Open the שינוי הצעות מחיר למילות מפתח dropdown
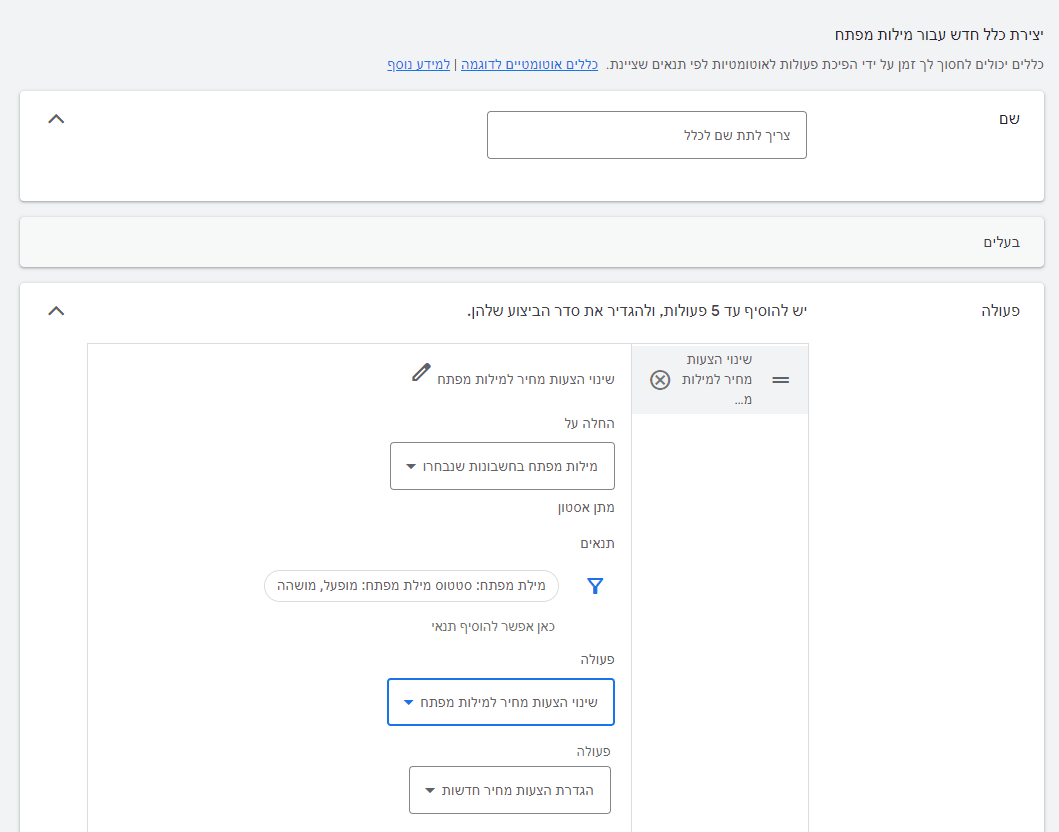Viewport: 1059px width, 832px height. (x=501, y=702)
